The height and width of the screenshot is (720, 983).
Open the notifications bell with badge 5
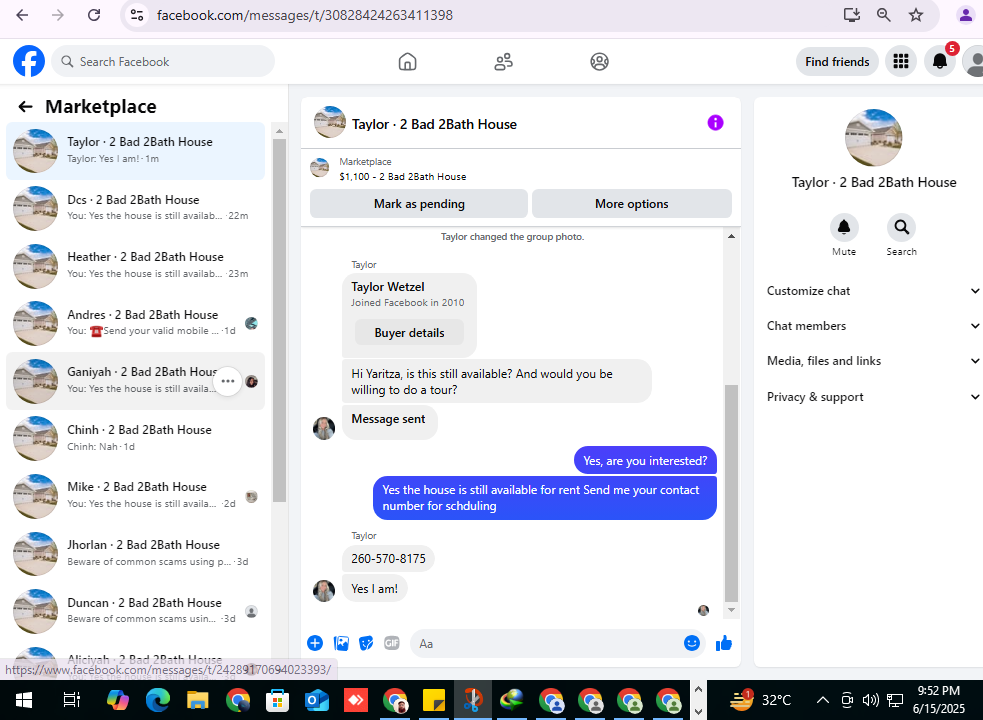(x=940, y=61)
